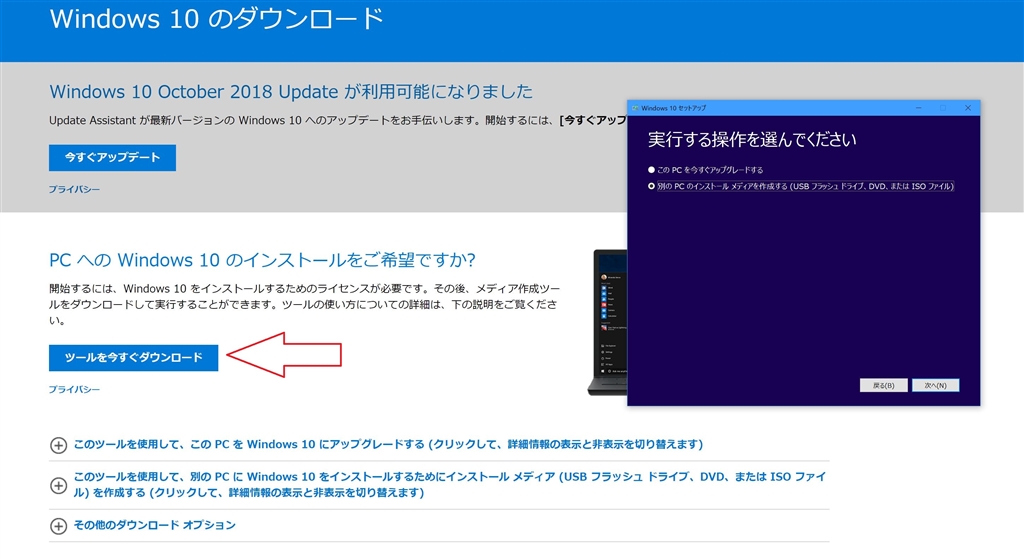Open the プライバシー link under 今すぐアップデート
Viewport: 1024px width, 558px height.
(74, 189)
